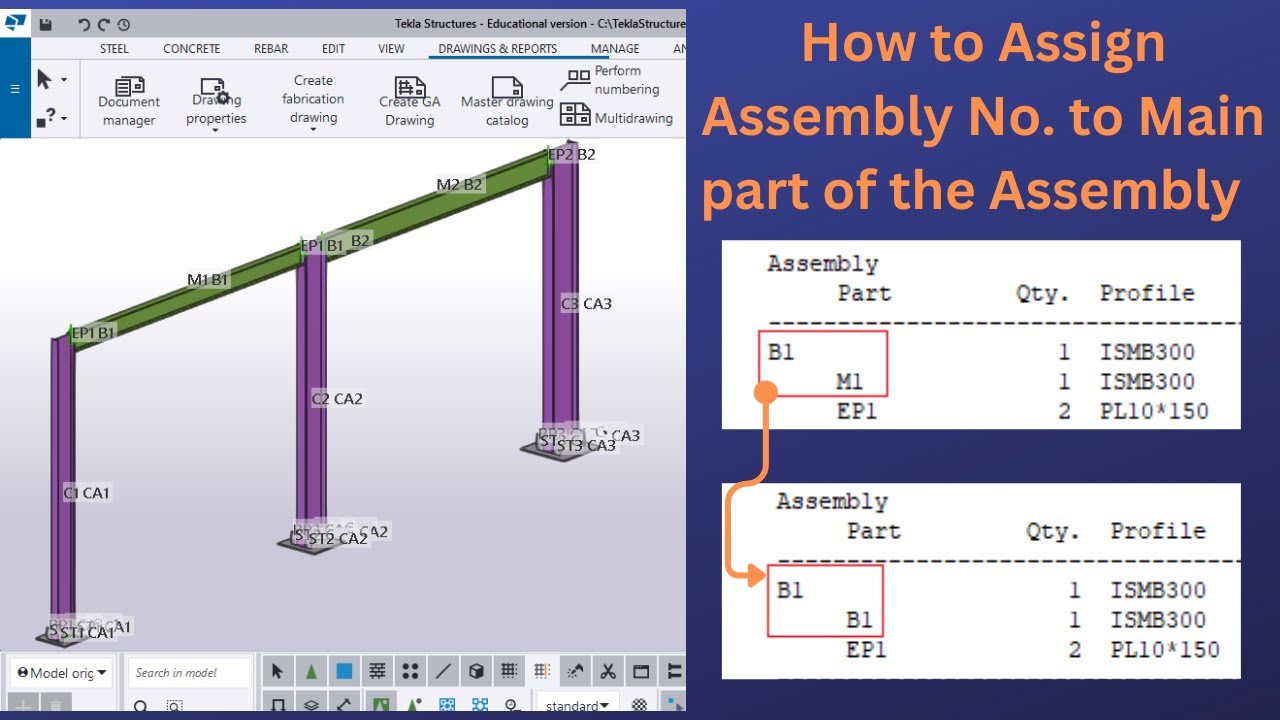The height and width of the screenshot is (720, 1280).
Task: Click the EP2 B2 end plate label
Action: (x=571, y=154)
